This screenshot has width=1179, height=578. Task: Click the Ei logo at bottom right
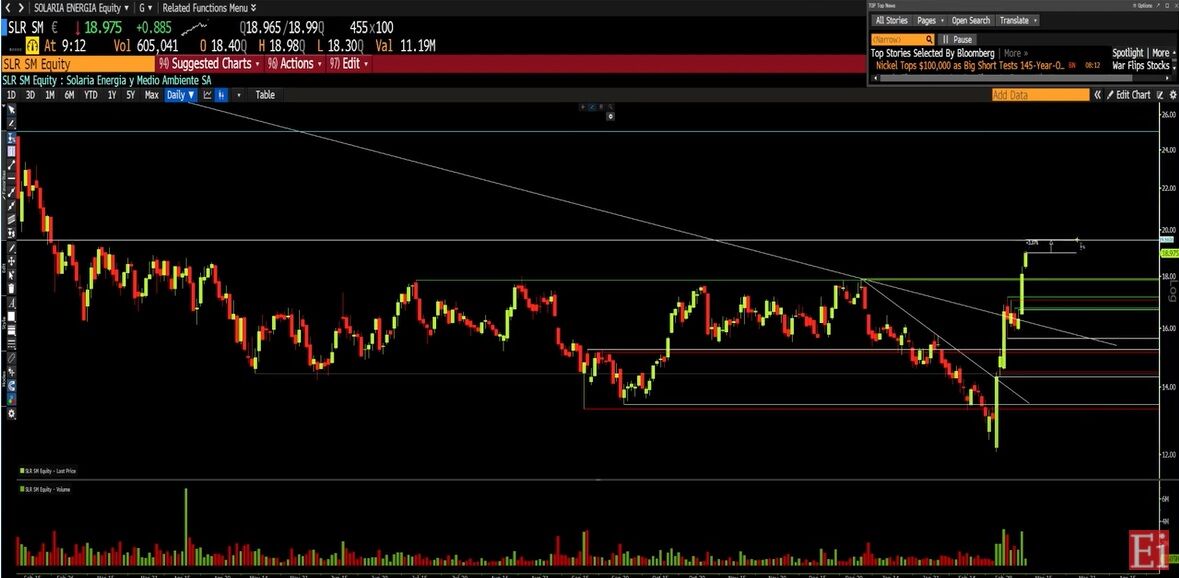click(x=1149, y=549)
